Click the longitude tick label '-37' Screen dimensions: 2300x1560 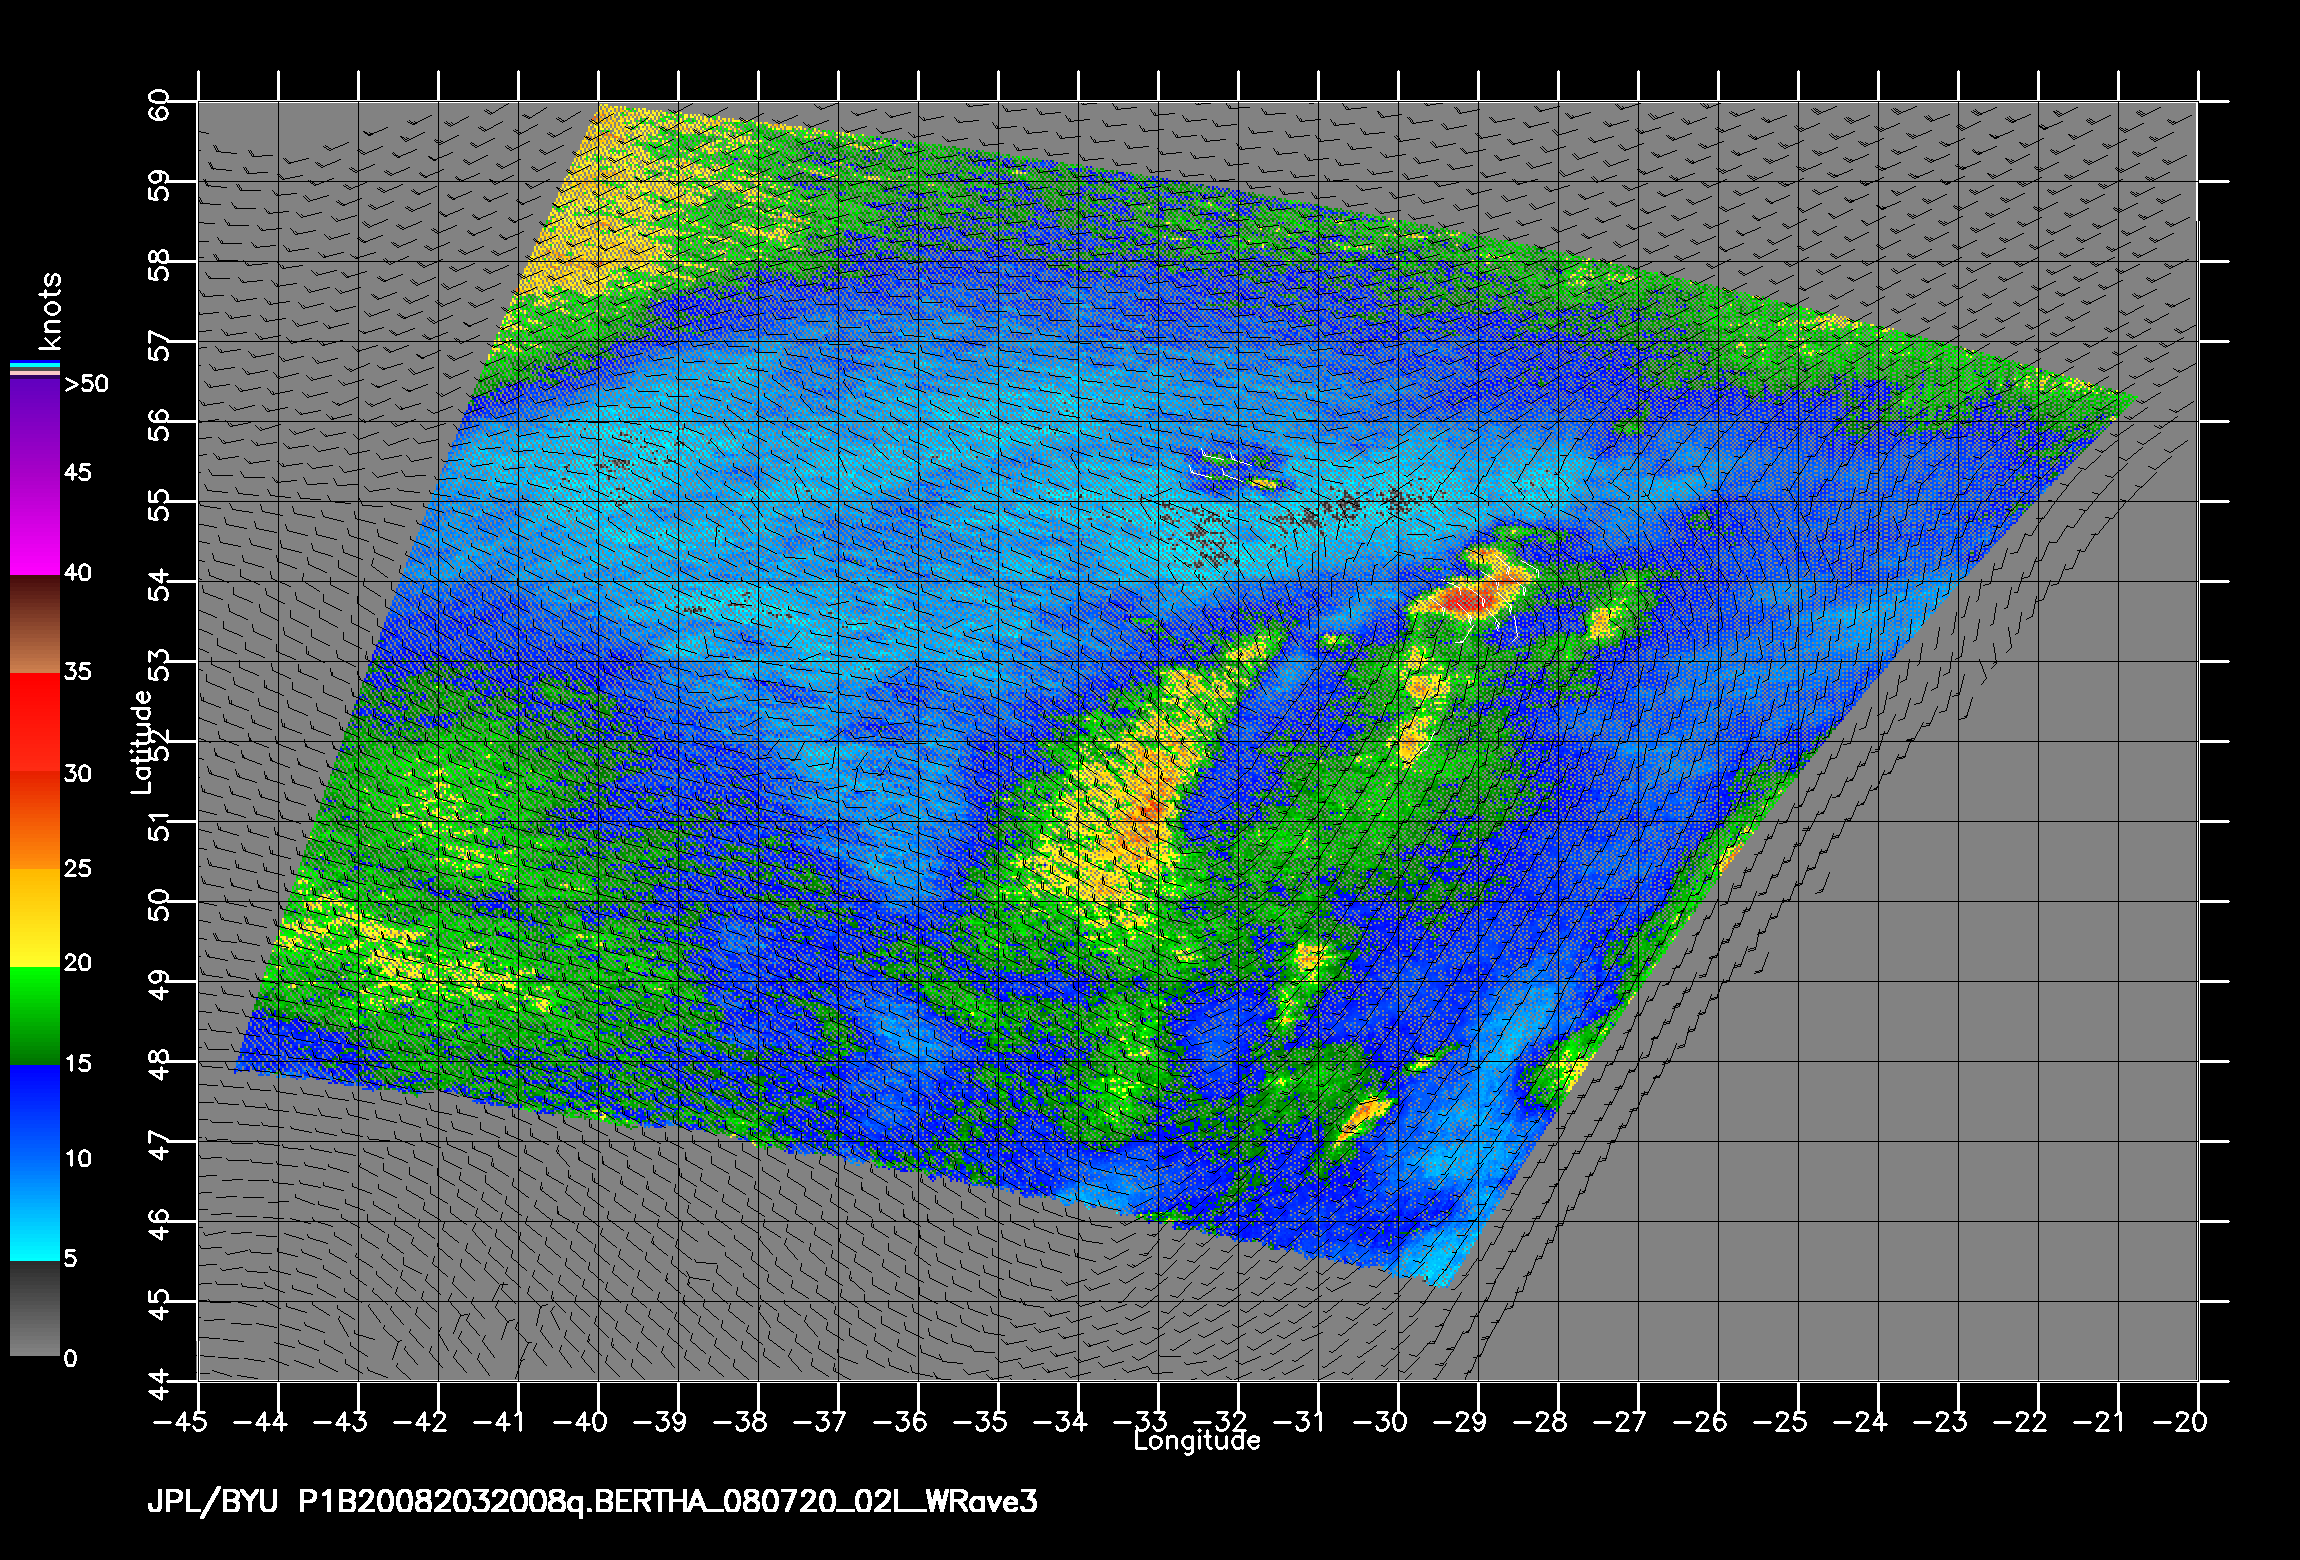(819, 1421)
